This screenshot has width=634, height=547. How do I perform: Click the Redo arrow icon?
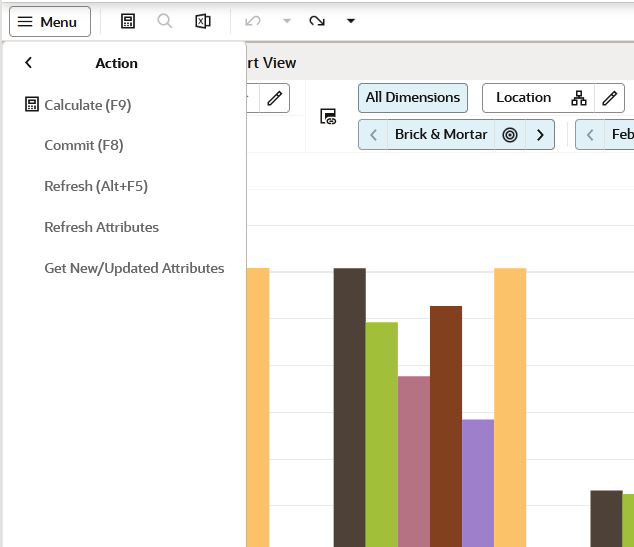click(x=317, y=21)
